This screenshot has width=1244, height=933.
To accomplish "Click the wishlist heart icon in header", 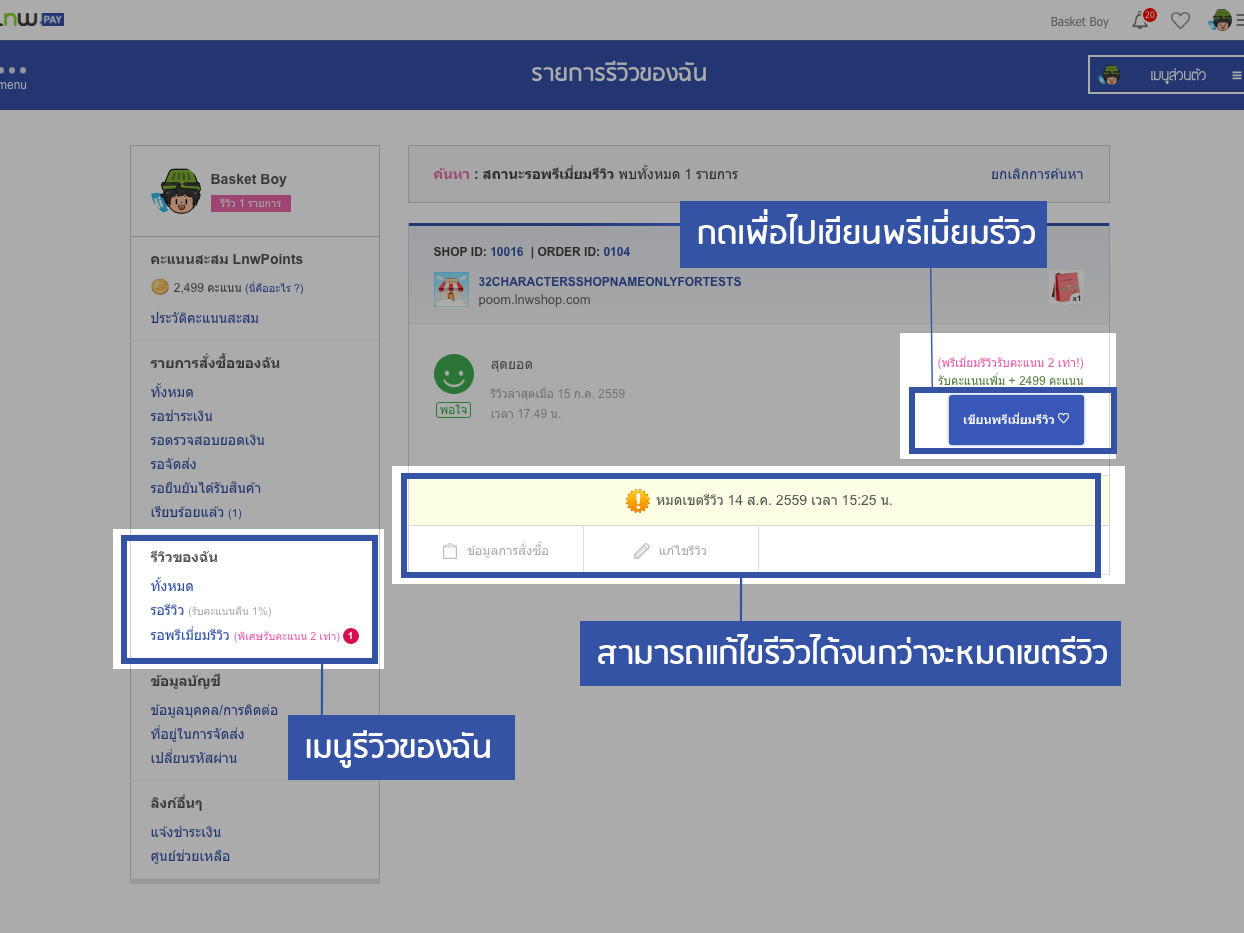I will pyautogui.click(x=1180, y=21).
